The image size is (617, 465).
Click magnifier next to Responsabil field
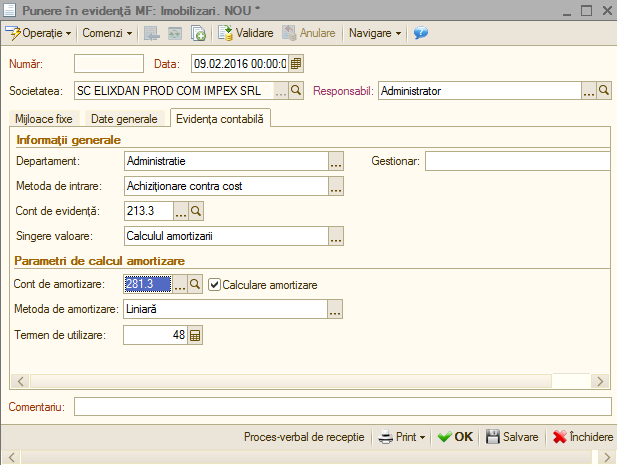coord(604,91)
